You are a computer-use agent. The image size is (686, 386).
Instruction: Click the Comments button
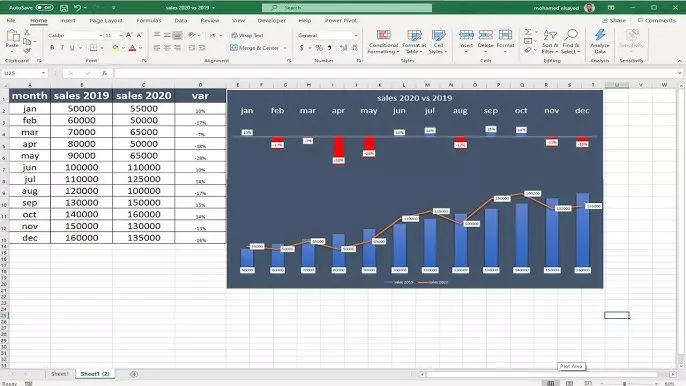coord(656,21)
